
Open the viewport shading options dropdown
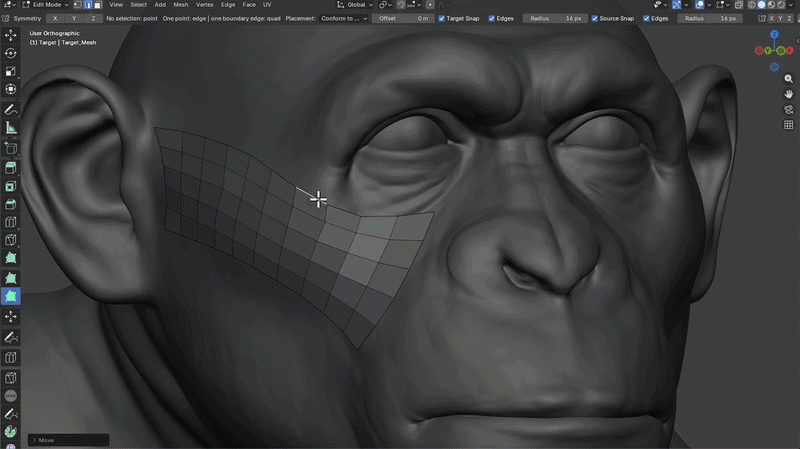coord(791,5)
